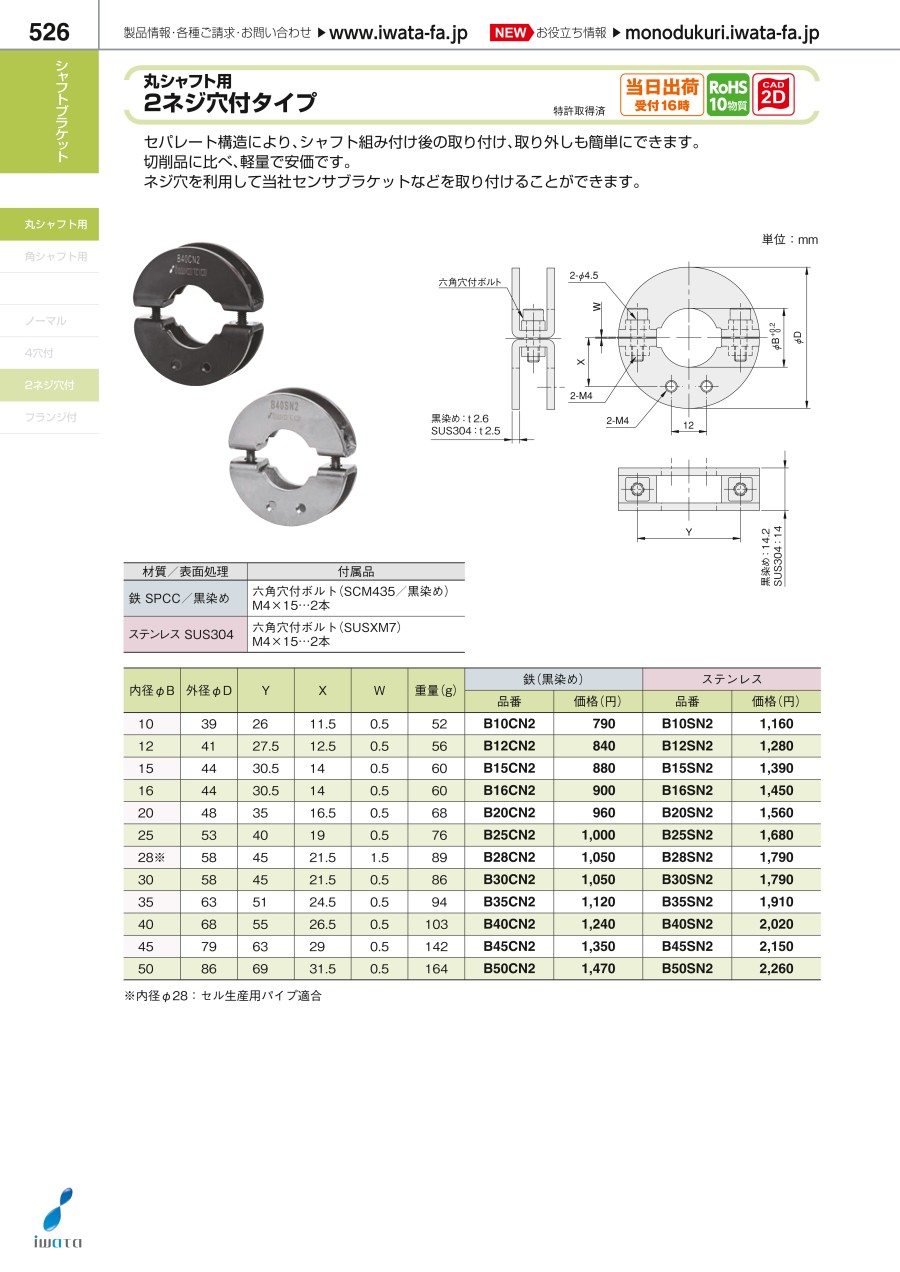Open the www.iwata-fa.jp link
This screenshot has height=1272, width=900.
click(x=398, y=33)
